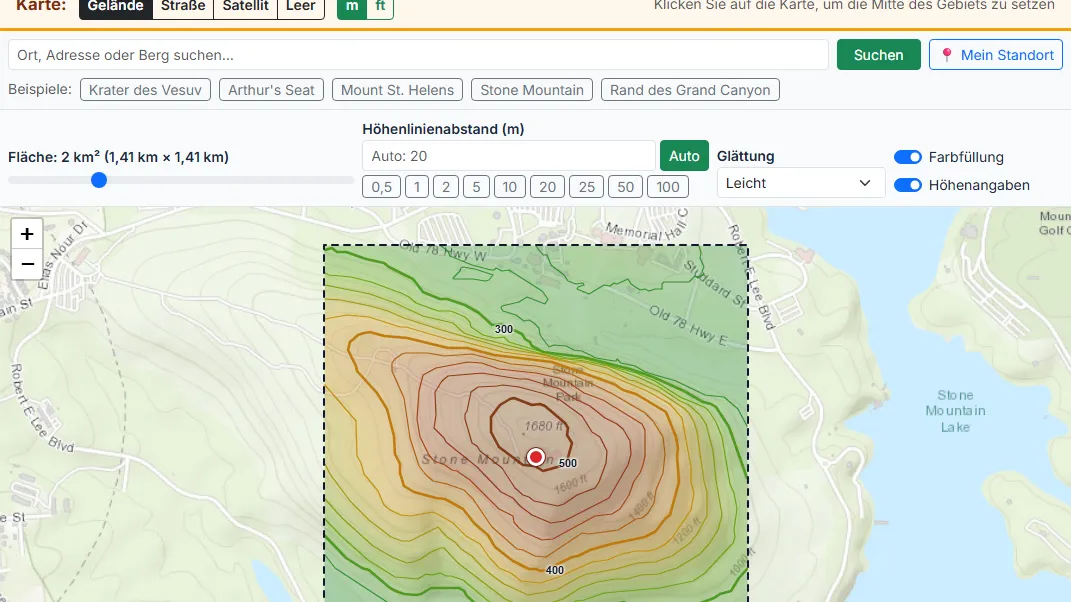The image size is (1071, 602).
Task: Select the Leer map type
Action: click(301, 6)
